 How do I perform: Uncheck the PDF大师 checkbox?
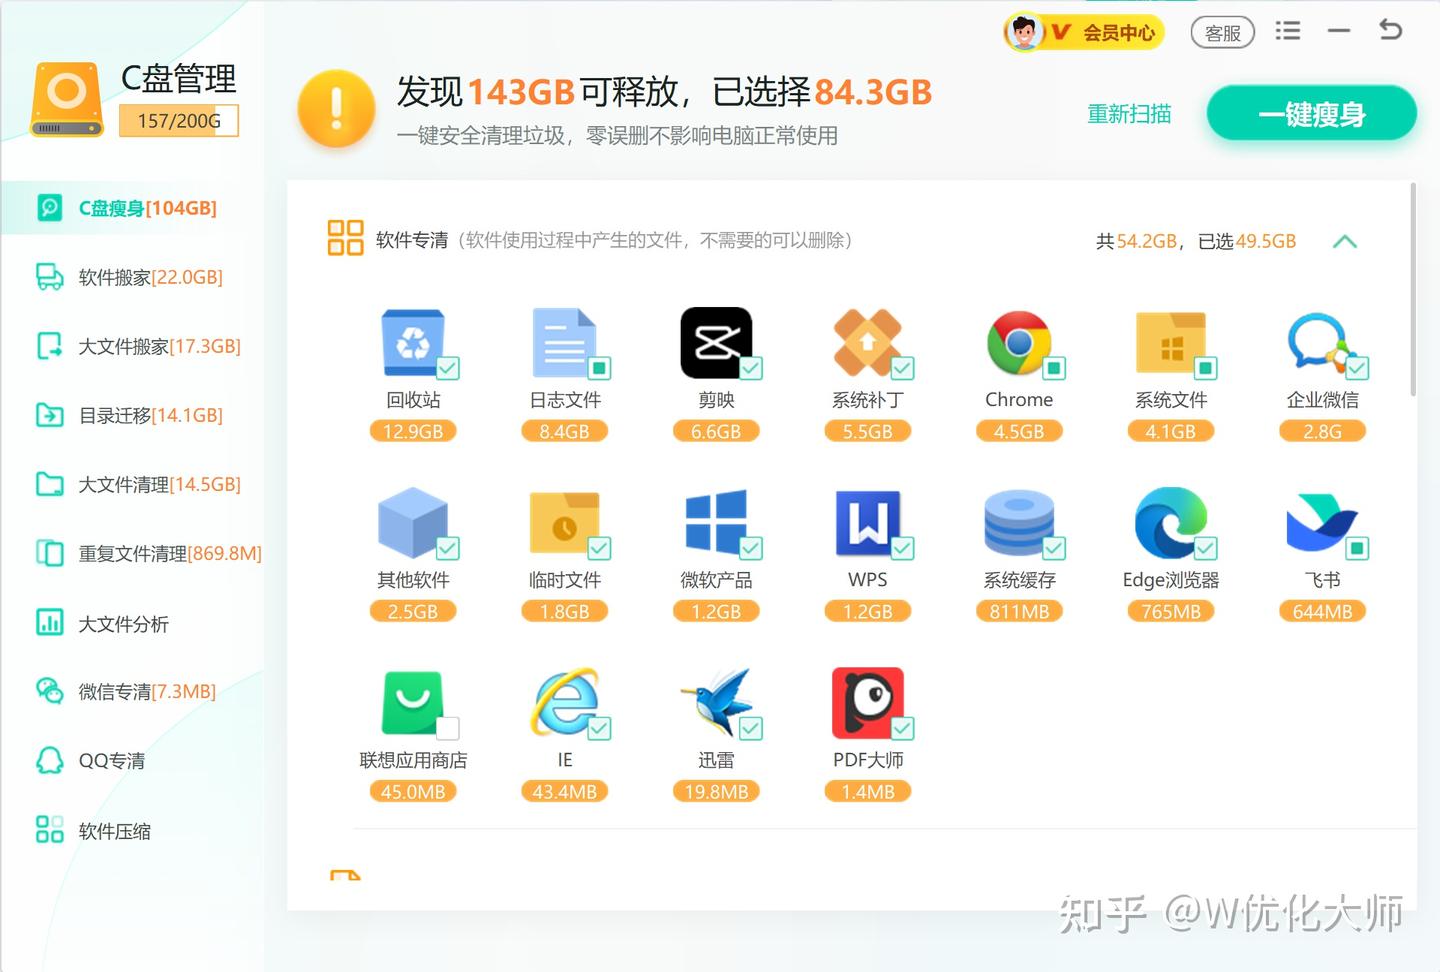[902, 728]
